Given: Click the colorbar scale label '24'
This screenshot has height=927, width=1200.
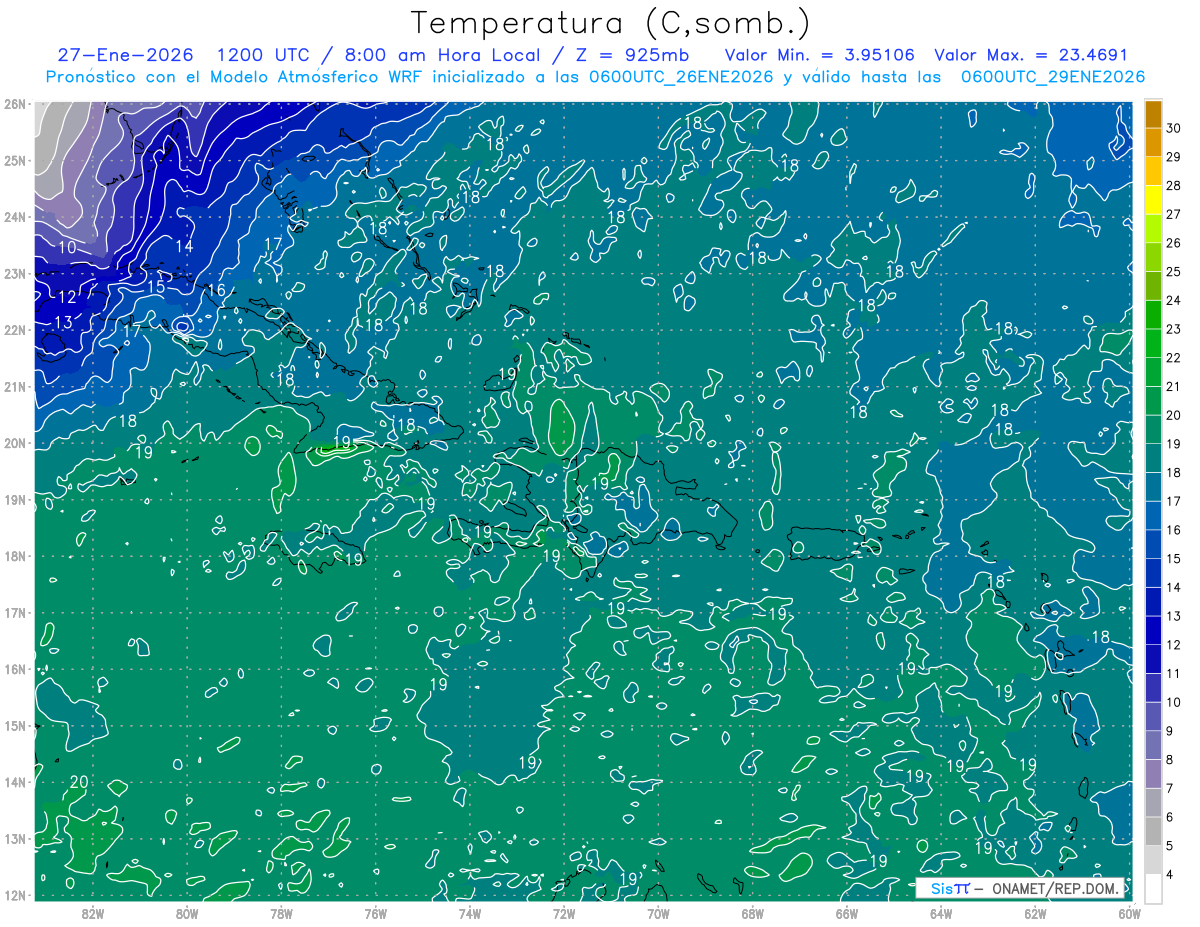Looking at the screenshot, I should (x=1174, y=300).
